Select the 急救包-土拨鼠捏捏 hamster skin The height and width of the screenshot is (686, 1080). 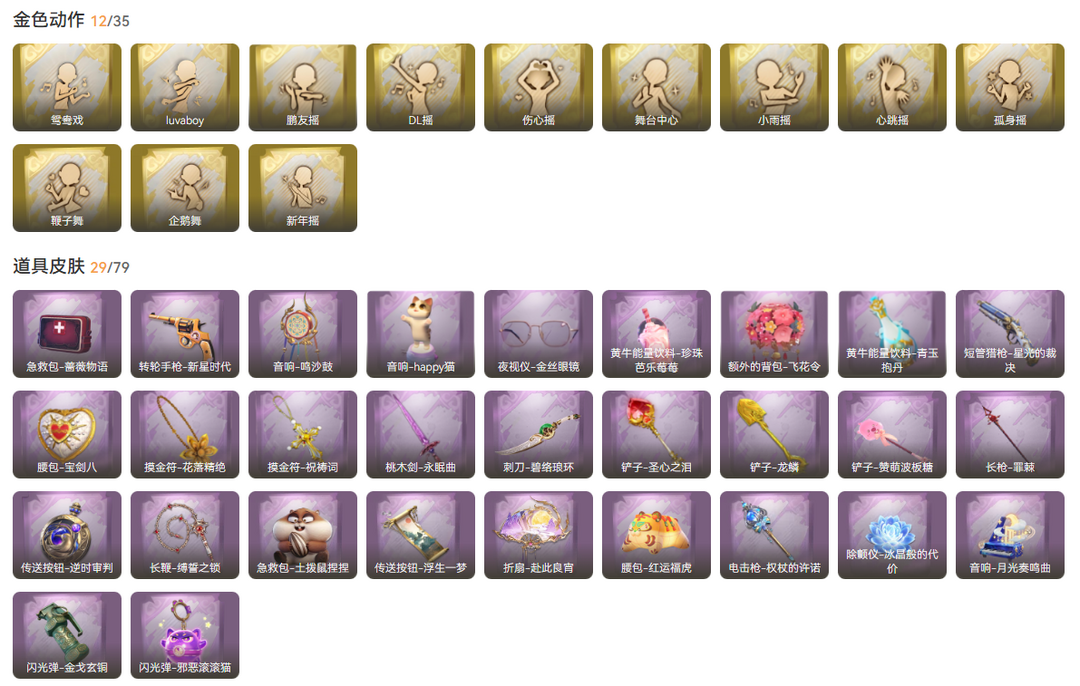302,535
